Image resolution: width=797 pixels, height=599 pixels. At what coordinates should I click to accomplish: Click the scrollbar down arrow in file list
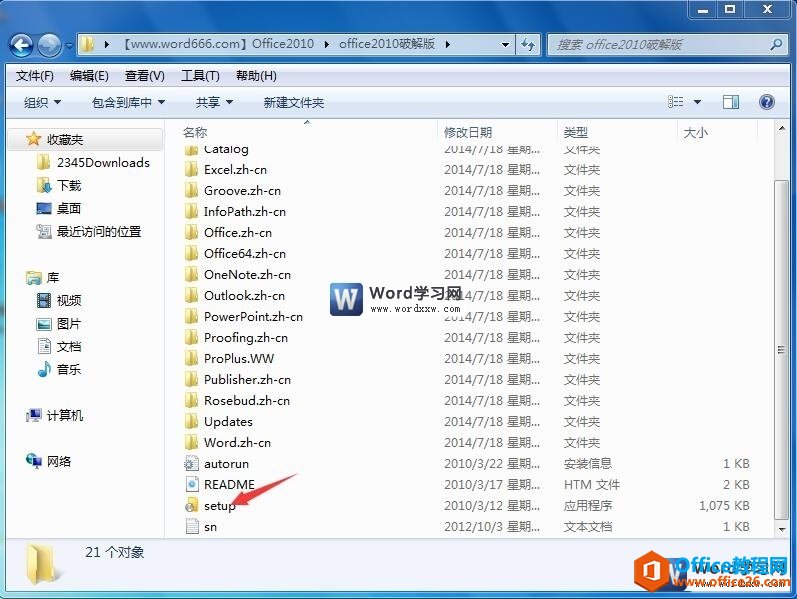click(x=781, y=529)
